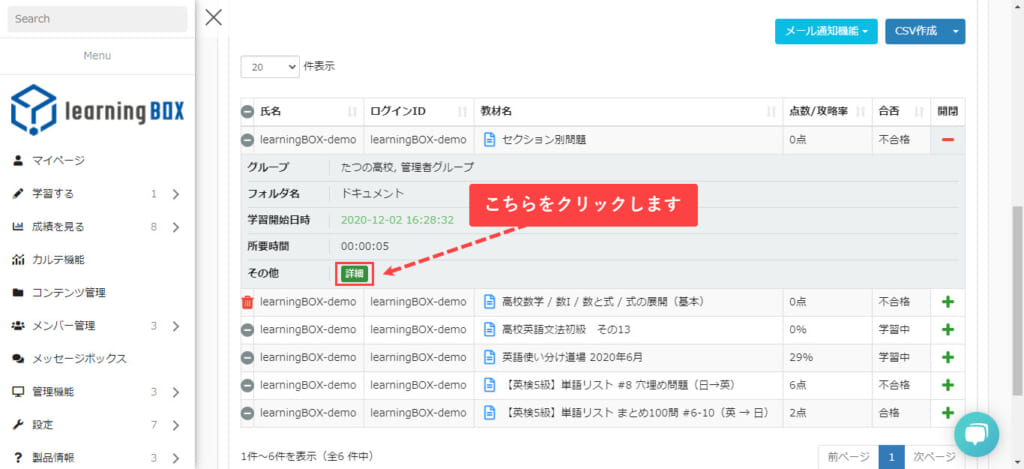Select コンテンツ管理 from the sidebar
The image size is (1024, 469).
click(69, 292)
